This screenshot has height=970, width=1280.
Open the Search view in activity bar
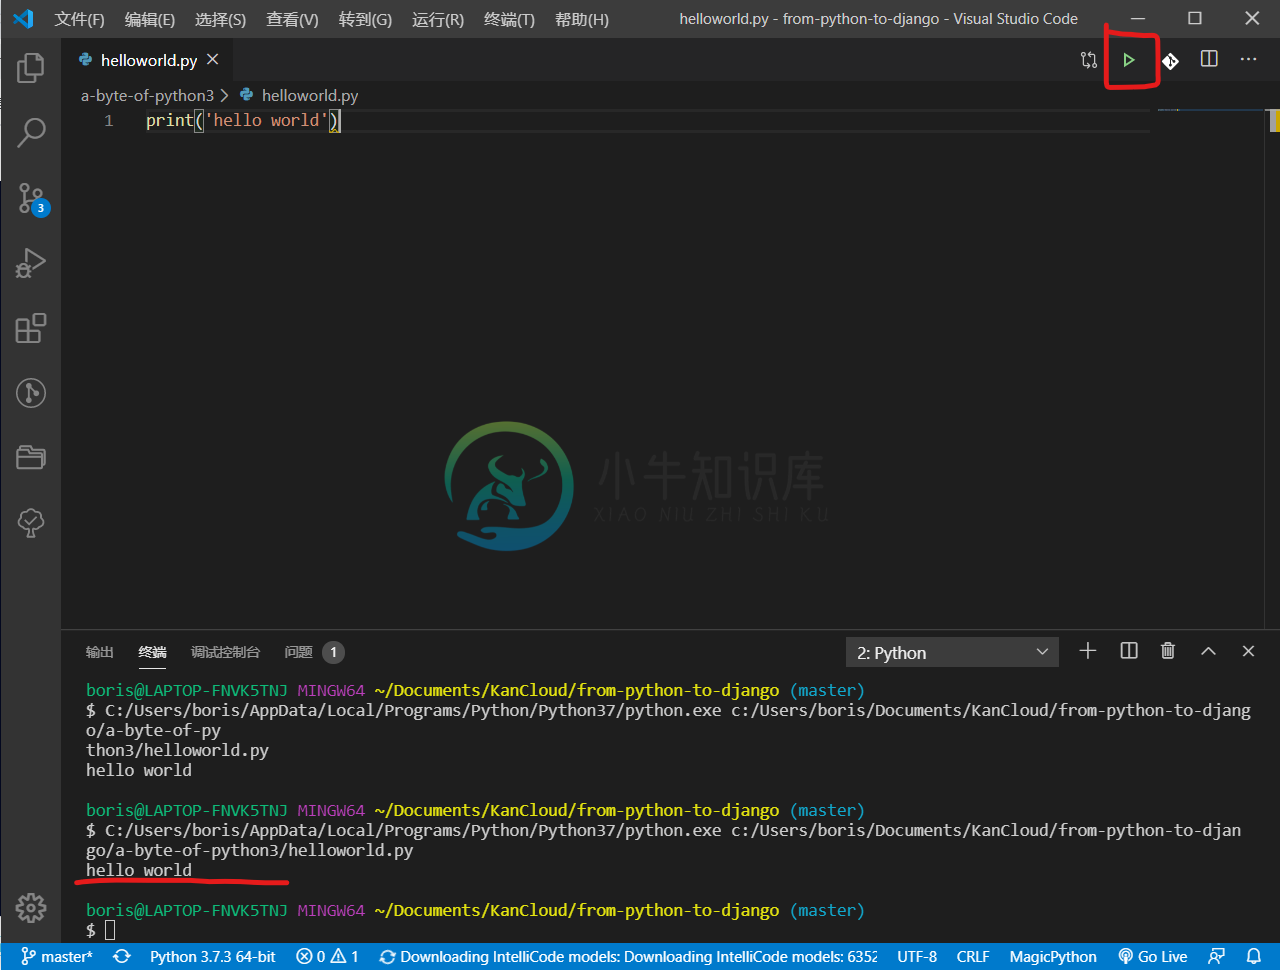pos(31,132)
